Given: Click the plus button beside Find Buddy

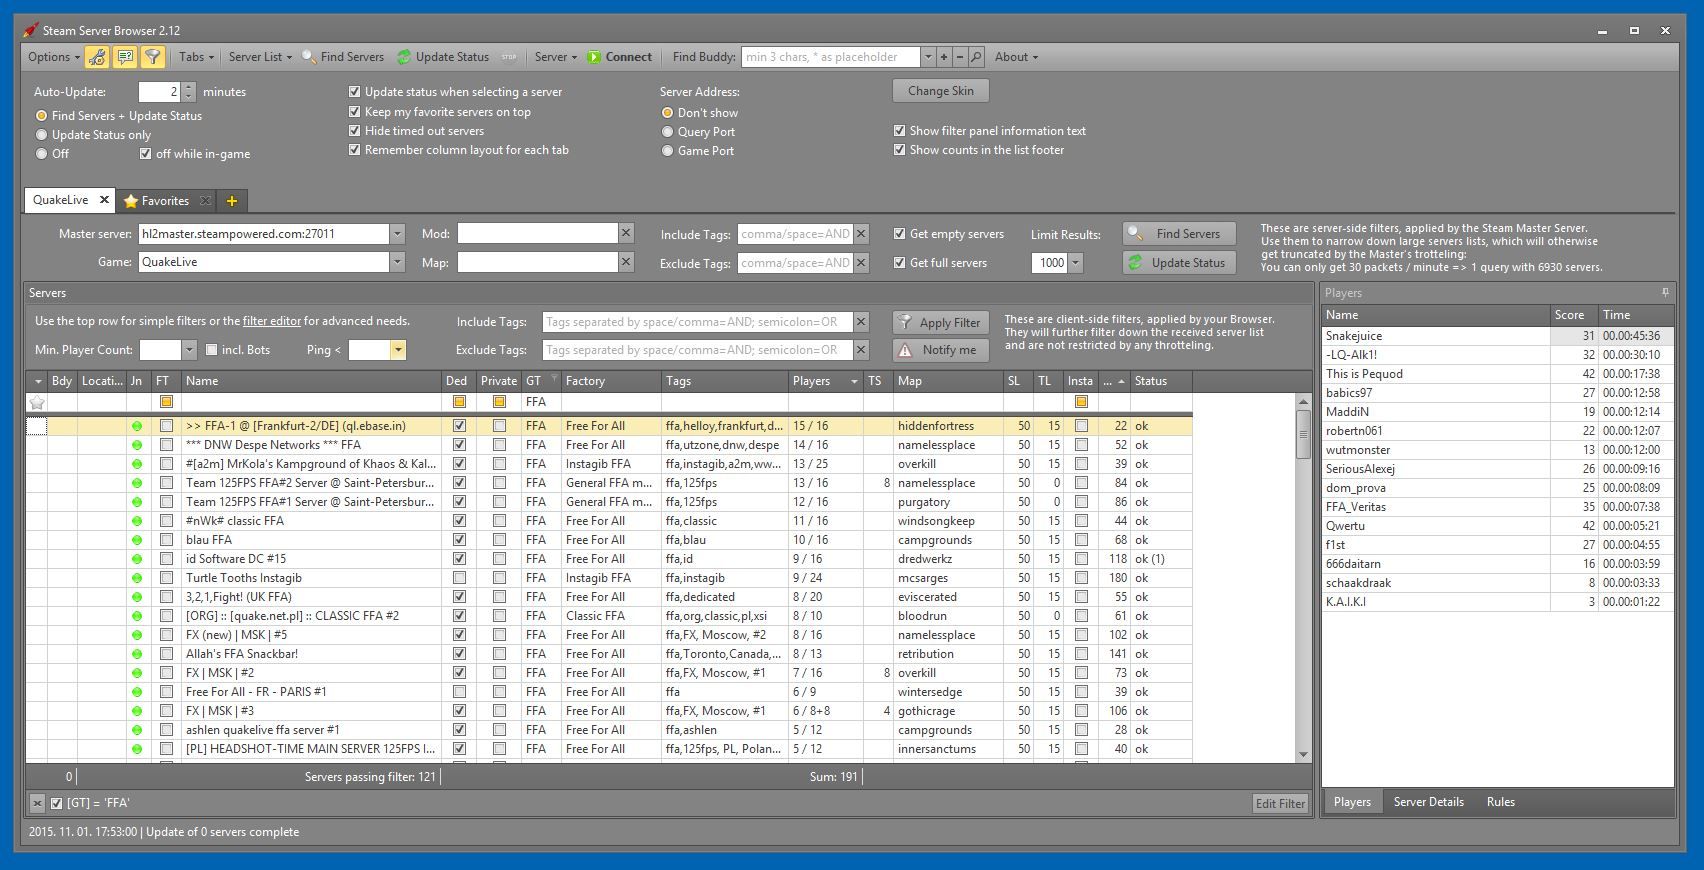Looking at the screenshot, I should [x=945, y=57].
